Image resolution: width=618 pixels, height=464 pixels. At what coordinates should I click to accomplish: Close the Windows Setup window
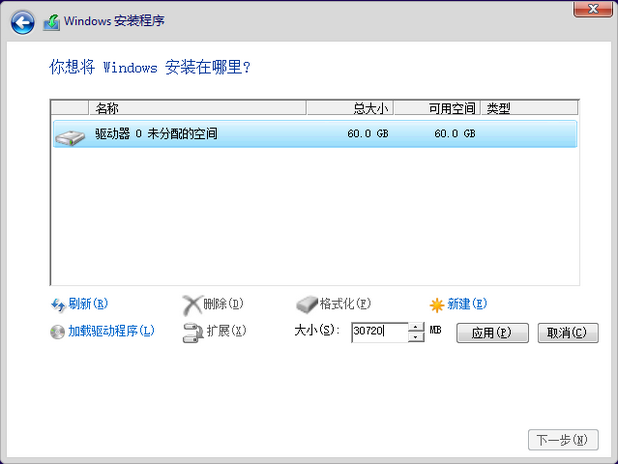tap(593, 9)
